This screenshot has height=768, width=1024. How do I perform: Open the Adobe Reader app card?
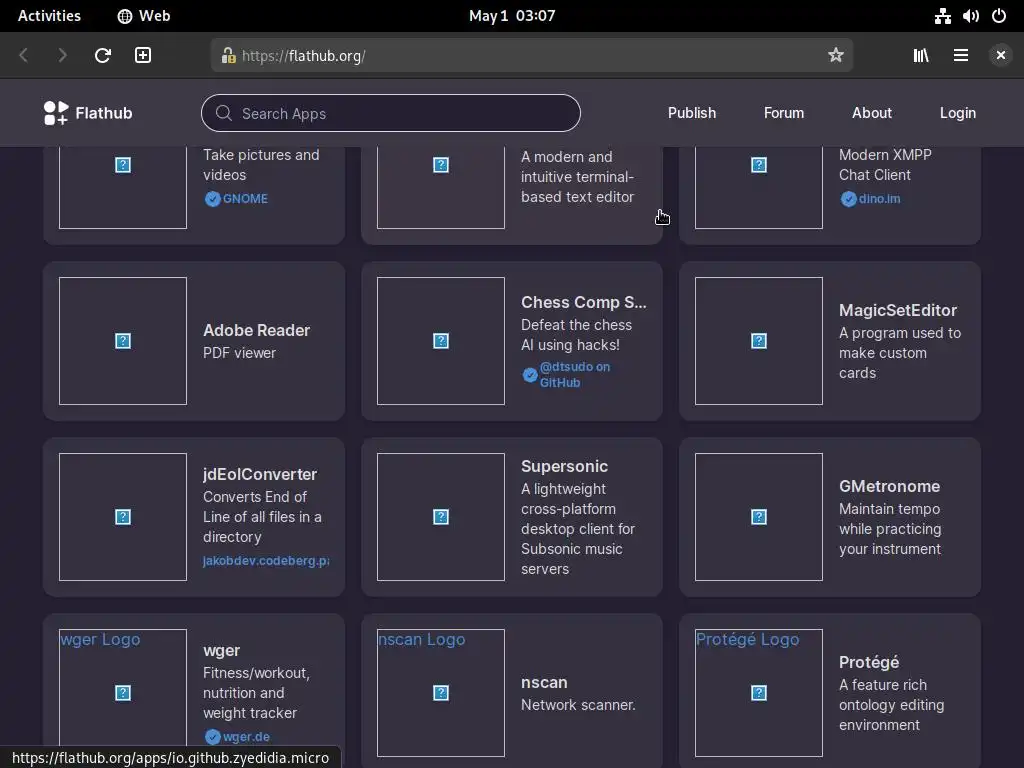click(x=194, y=341)
